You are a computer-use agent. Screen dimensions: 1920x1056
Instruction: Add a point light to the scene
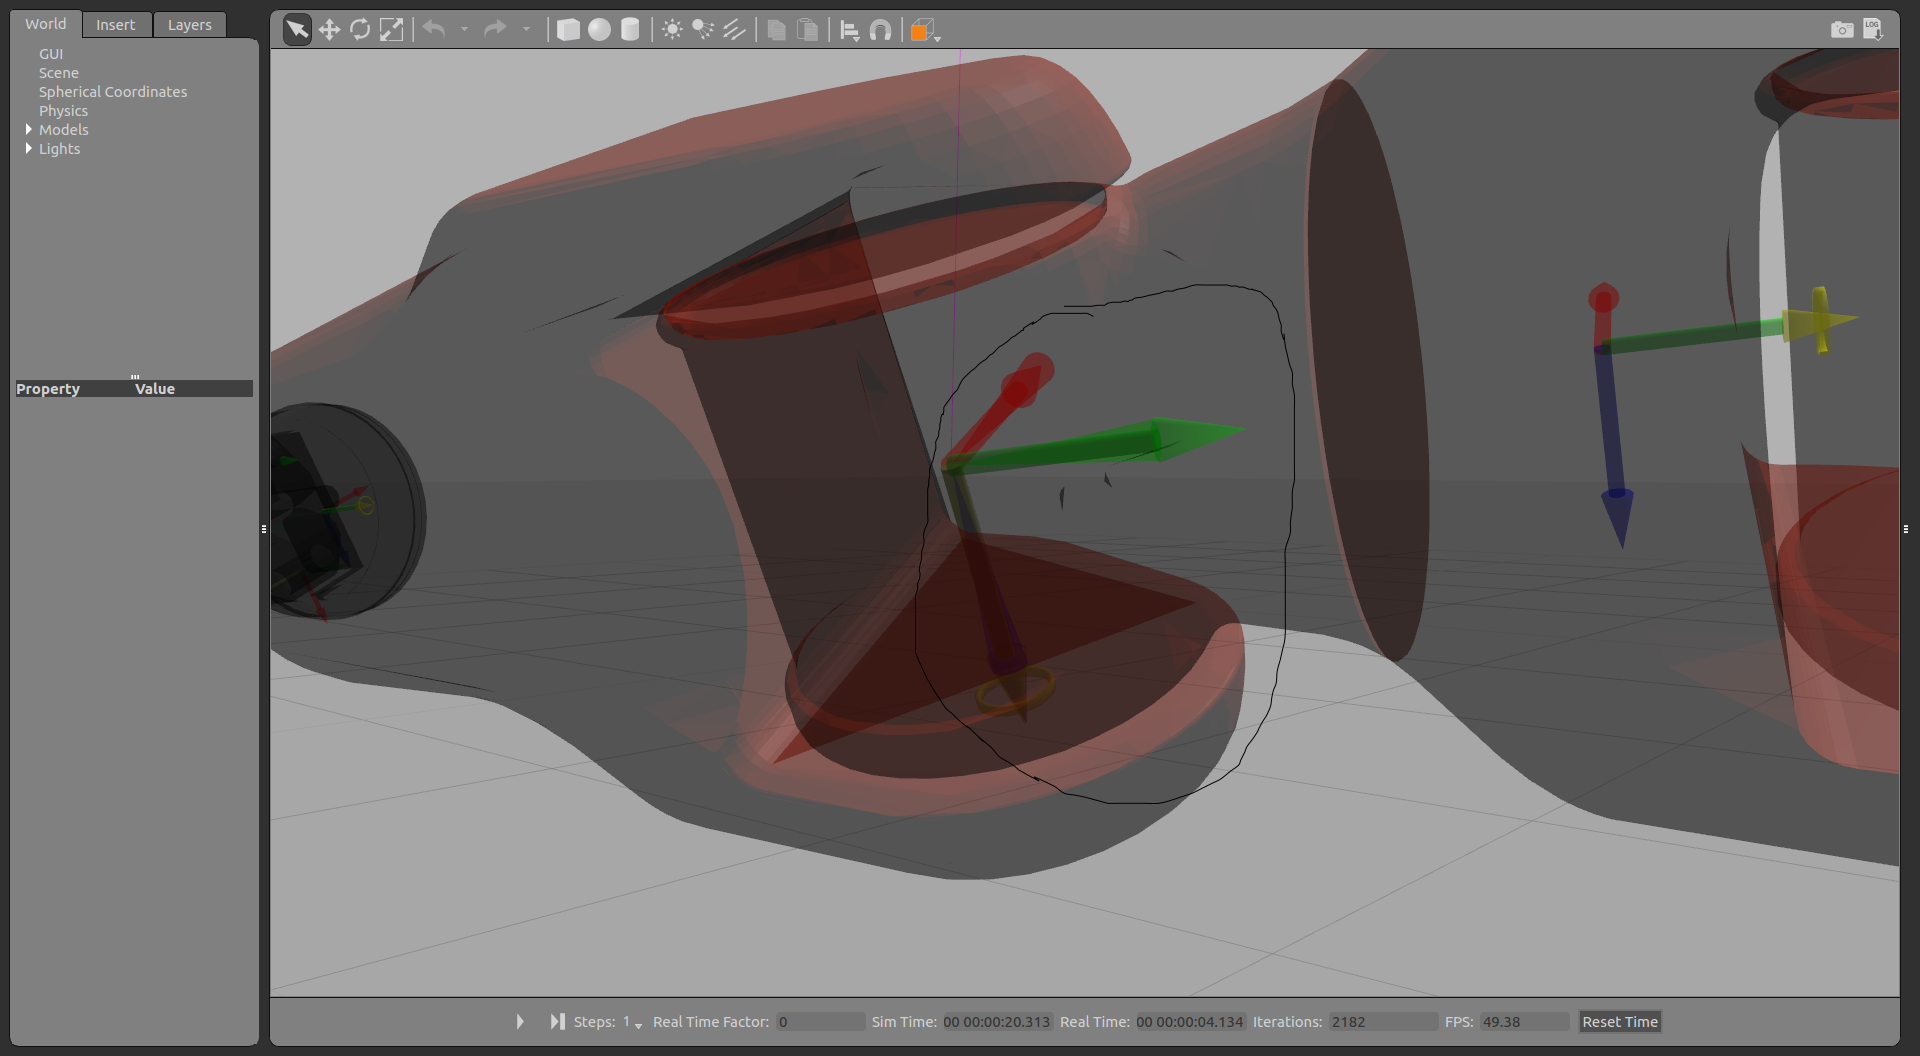pos(672,29)
